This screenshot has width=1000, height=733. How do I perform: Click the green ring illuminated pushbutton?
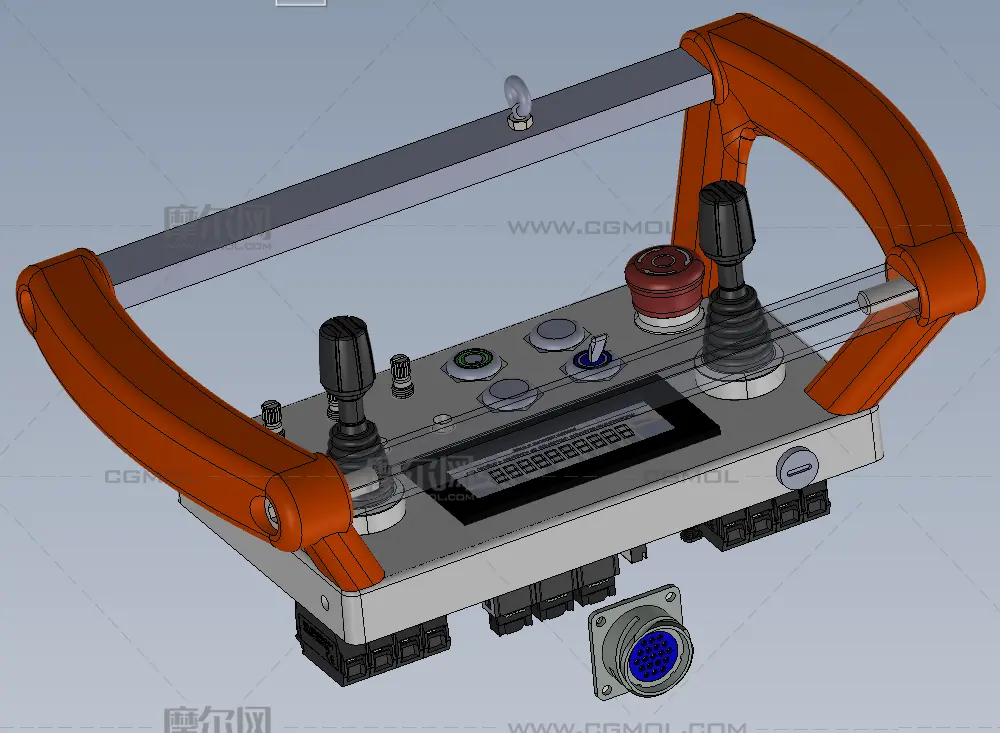click(x=470, y=362)
